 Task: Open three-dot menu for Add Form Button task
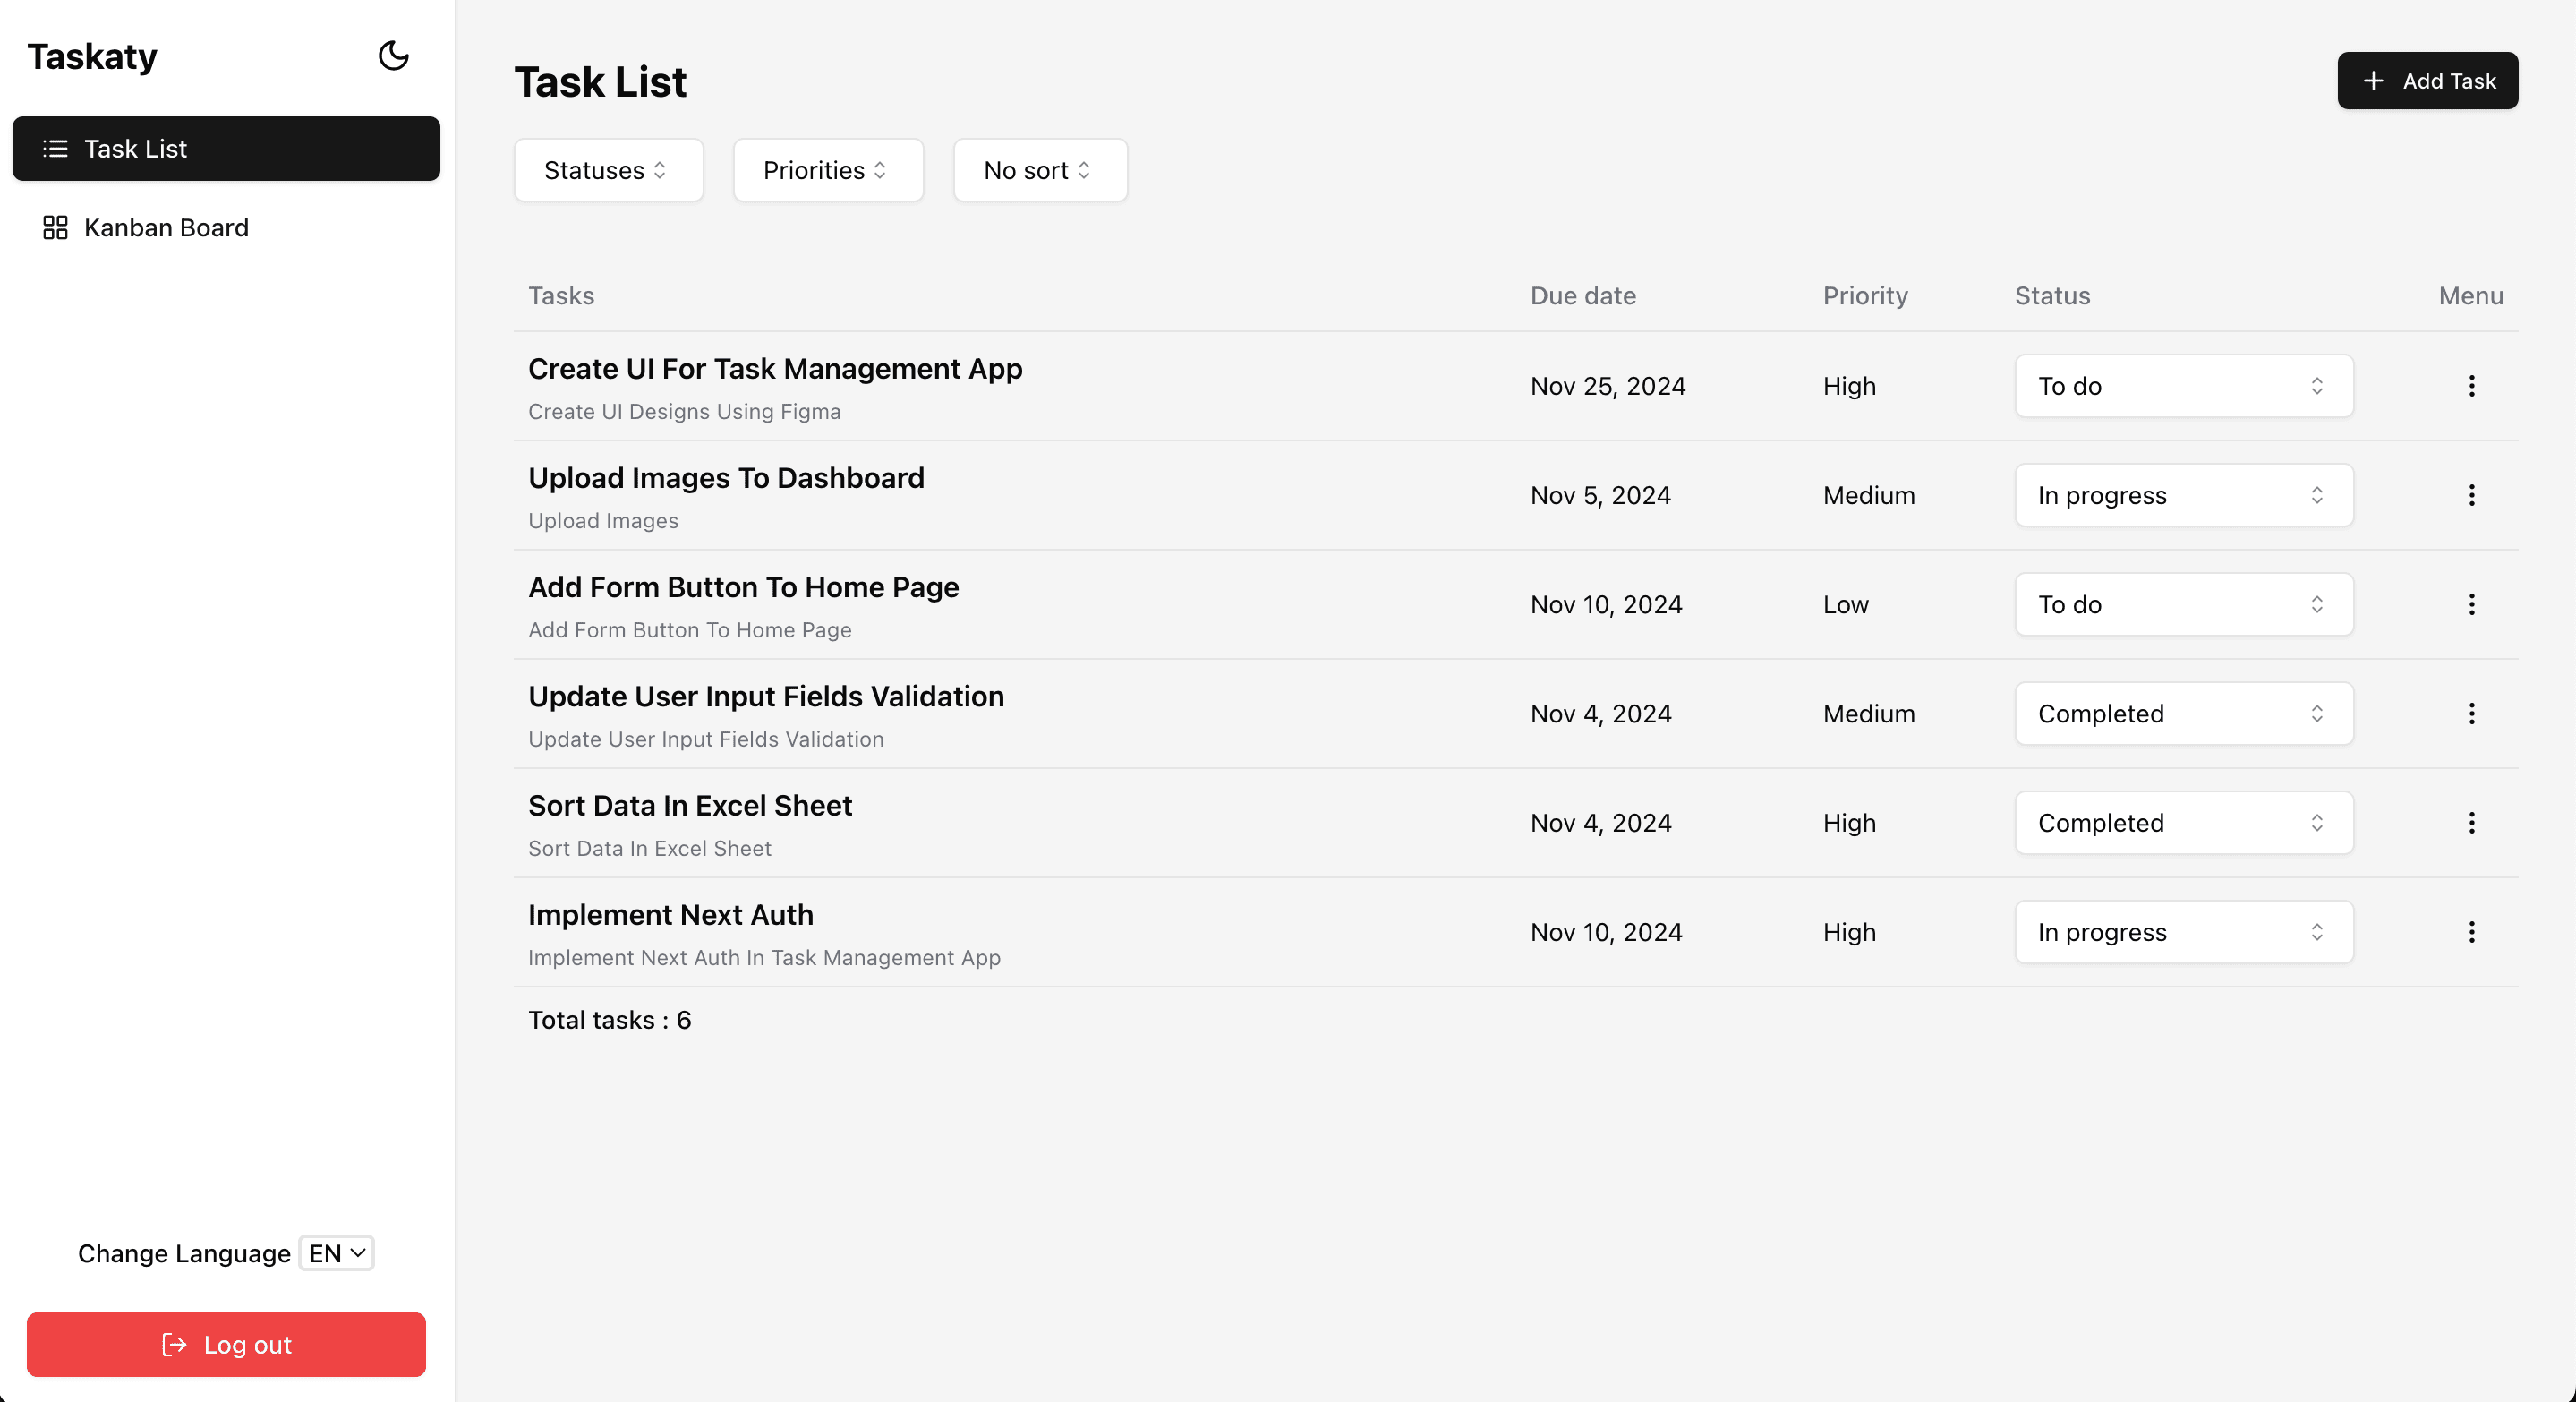[2471, 604]
